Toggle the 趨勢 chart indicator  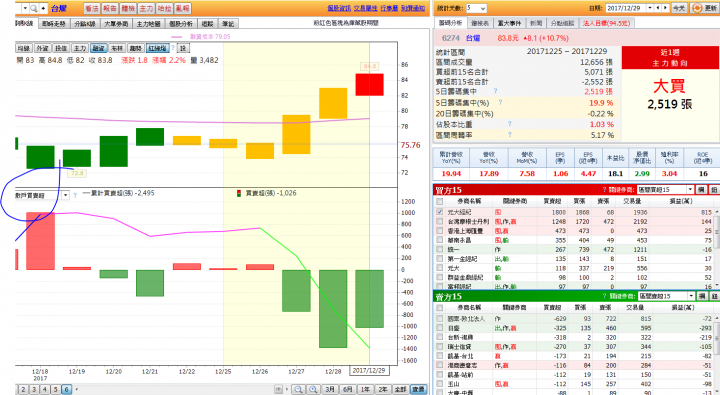coord(136,48)
